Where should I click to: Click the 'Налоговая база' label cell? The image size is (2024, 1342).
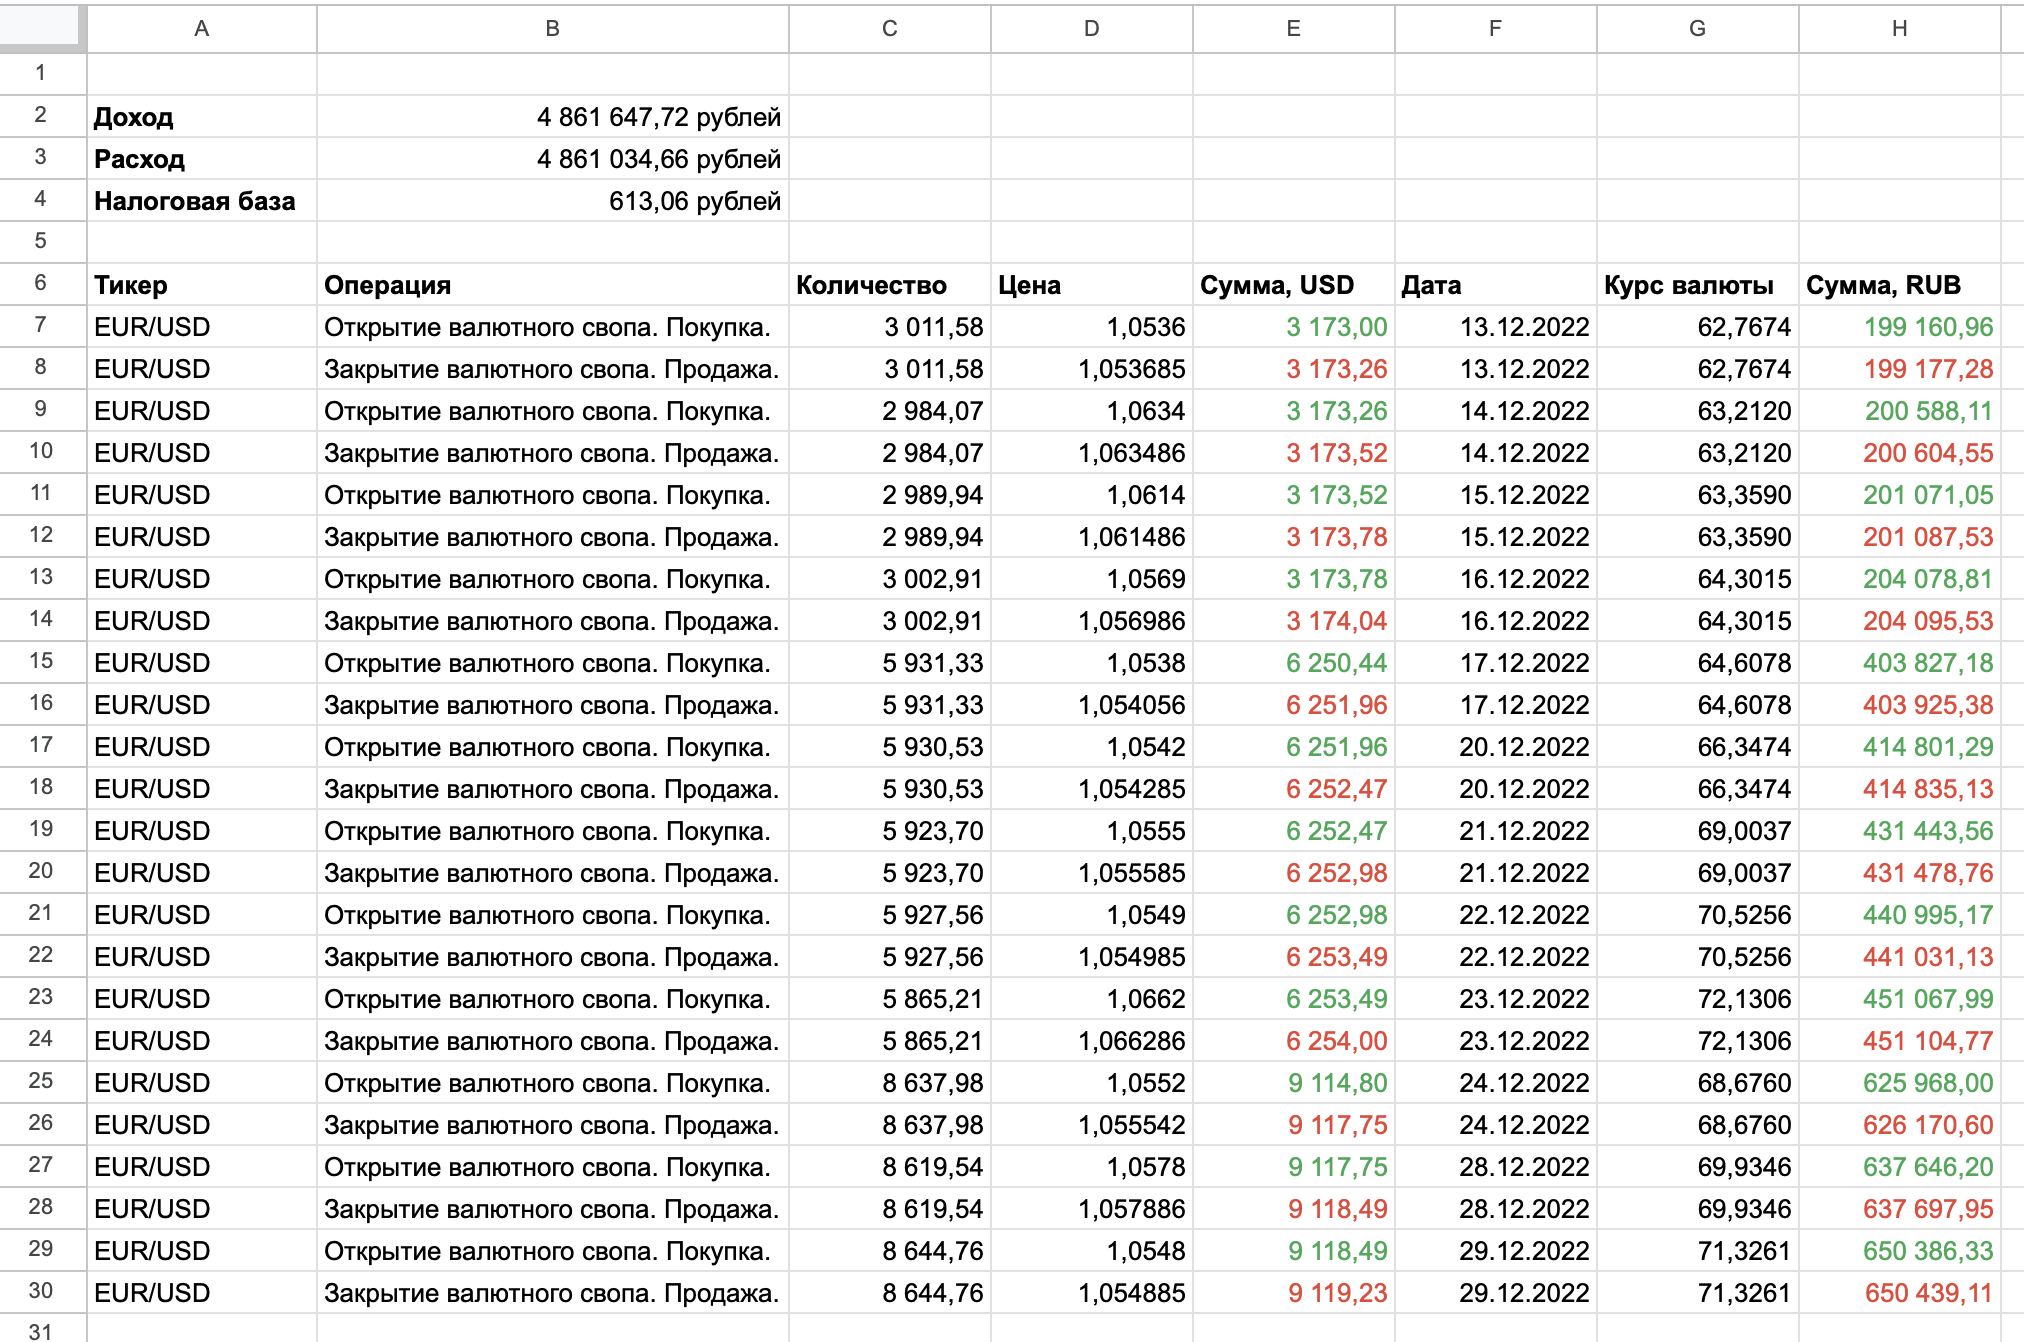pyautogui.click(x=202, y=201)
